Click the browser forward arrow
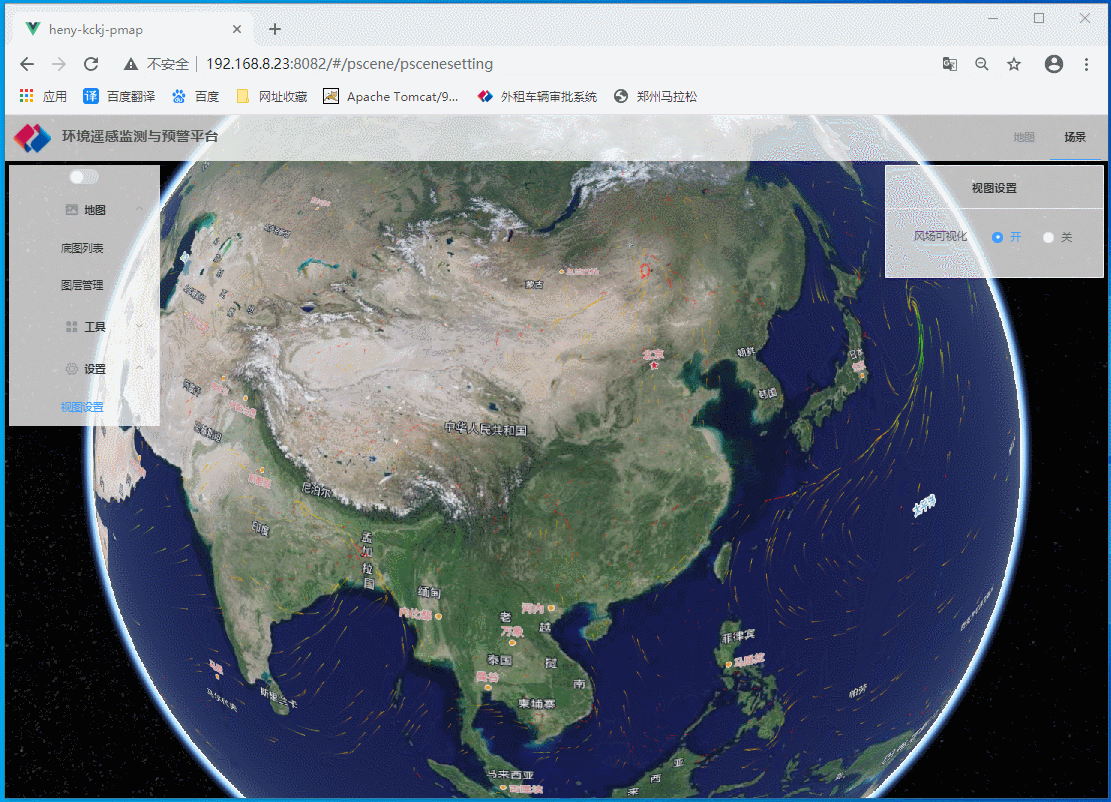This screenshot has height=802, width=1111. pyautogui.click(x=59, y=64)
